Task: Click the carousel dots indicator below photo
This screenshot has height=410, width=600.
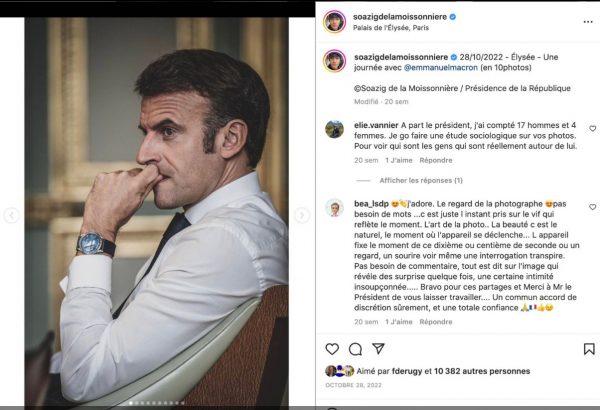Action: [x=157, y=403]
